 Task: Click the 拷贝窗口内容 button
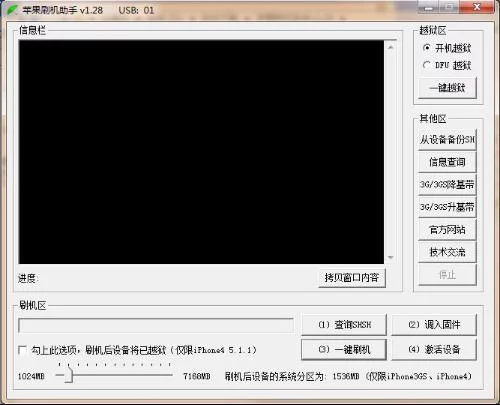pos(352,277)
